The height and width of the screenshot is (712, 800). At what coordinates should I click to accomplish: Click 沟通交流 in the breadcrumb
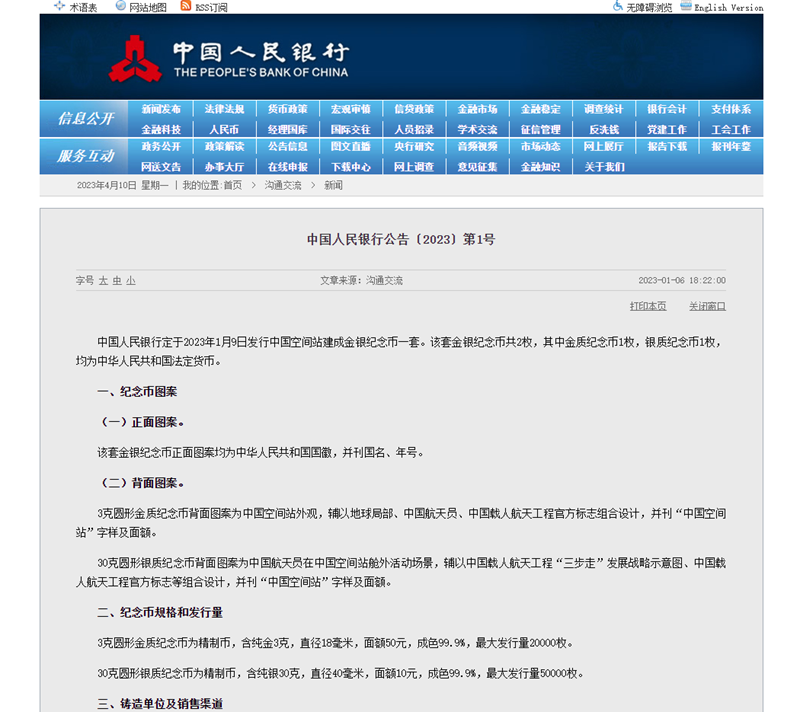tap(283, 185)
